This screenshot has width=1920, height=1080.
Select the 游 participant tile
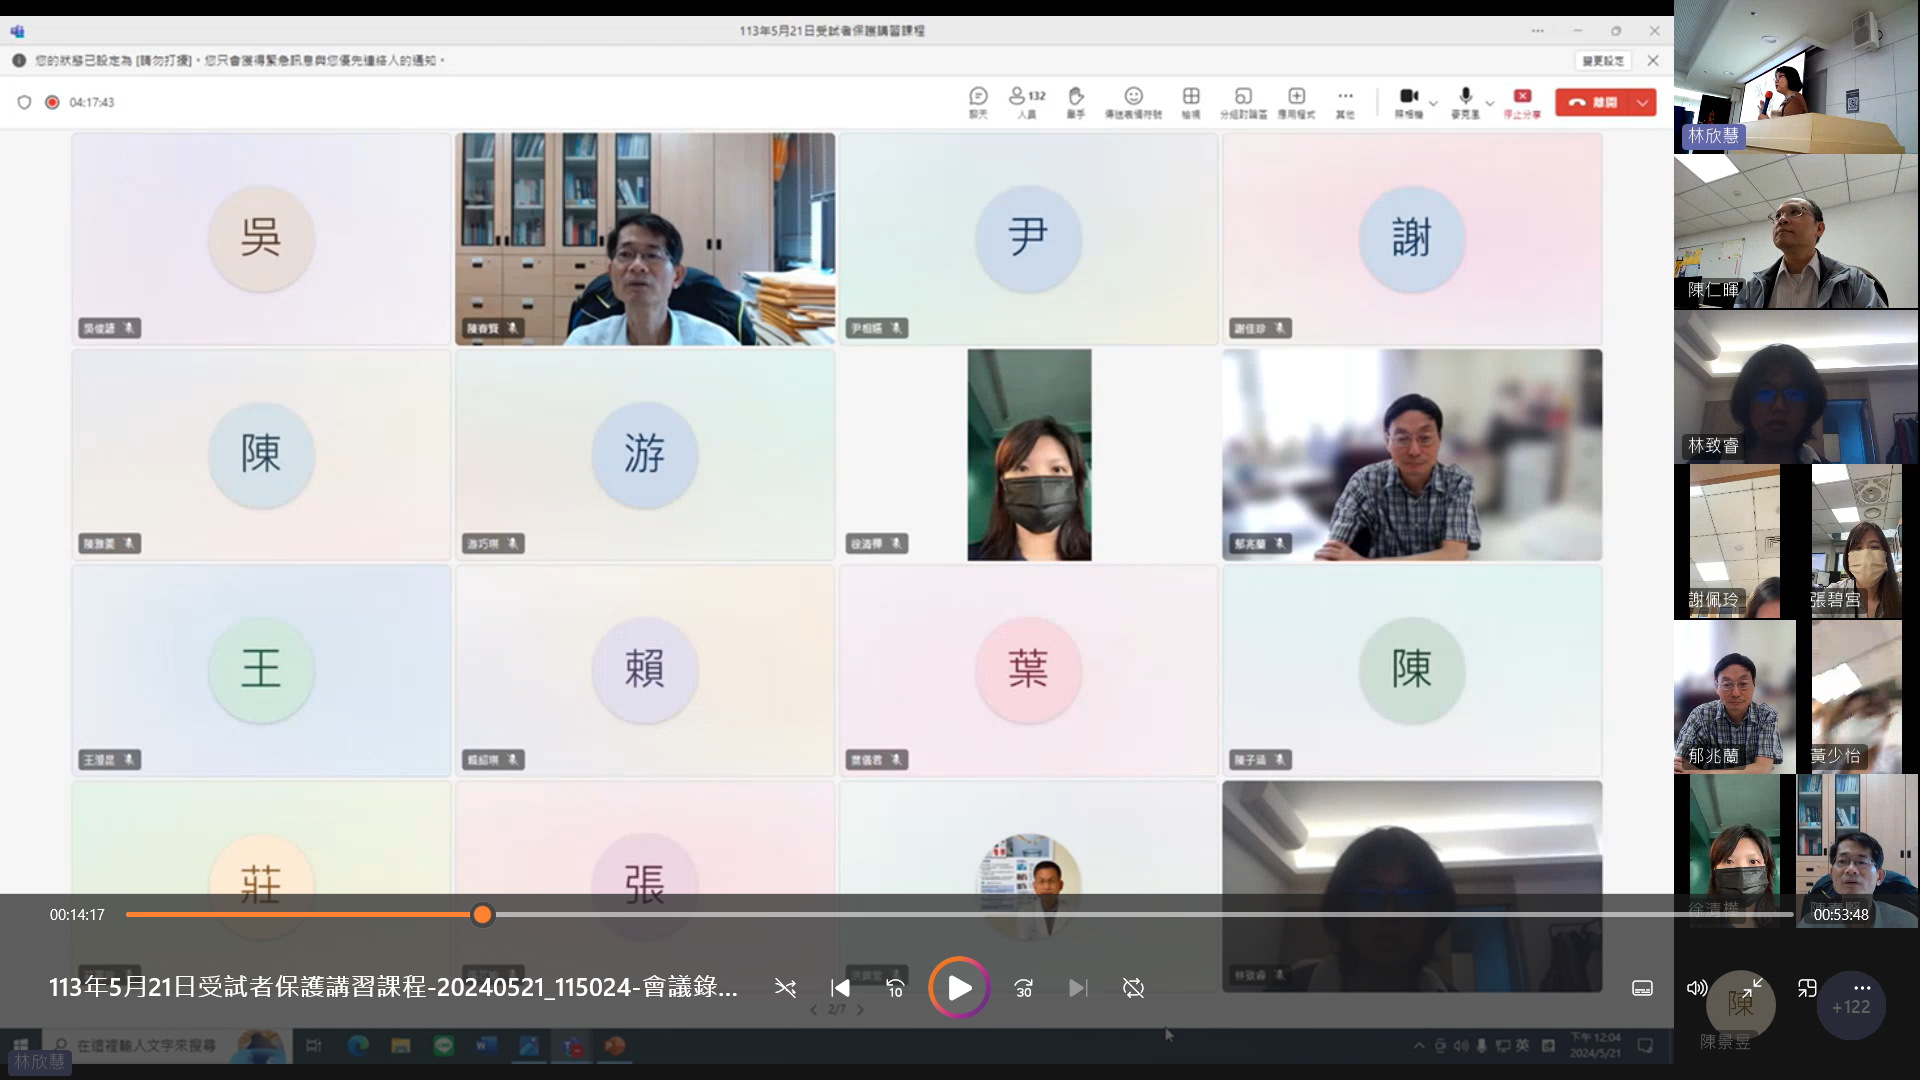coord(644,454)
